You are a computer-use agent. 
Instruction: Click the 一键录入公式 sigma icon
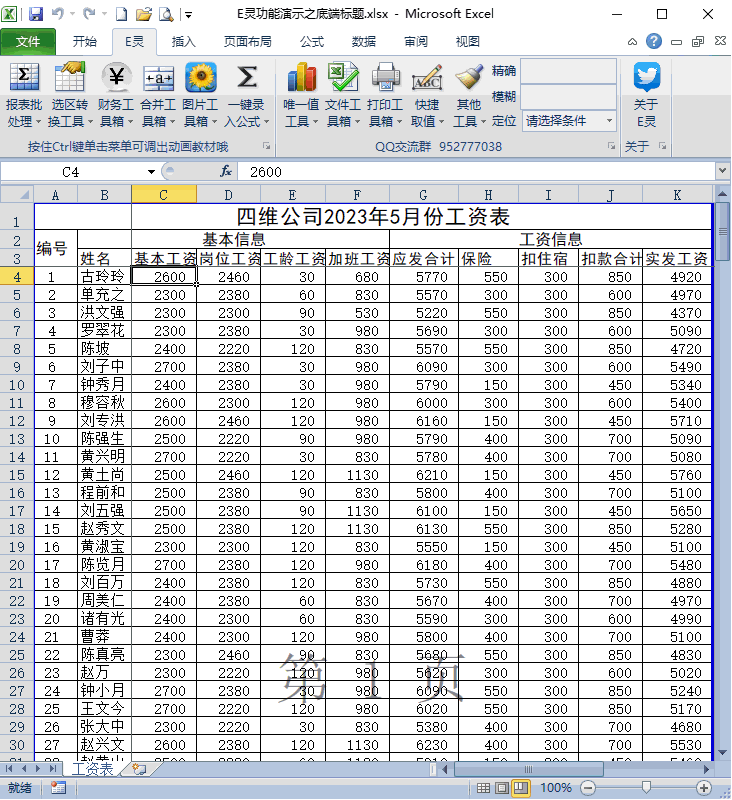pos(246,78)
